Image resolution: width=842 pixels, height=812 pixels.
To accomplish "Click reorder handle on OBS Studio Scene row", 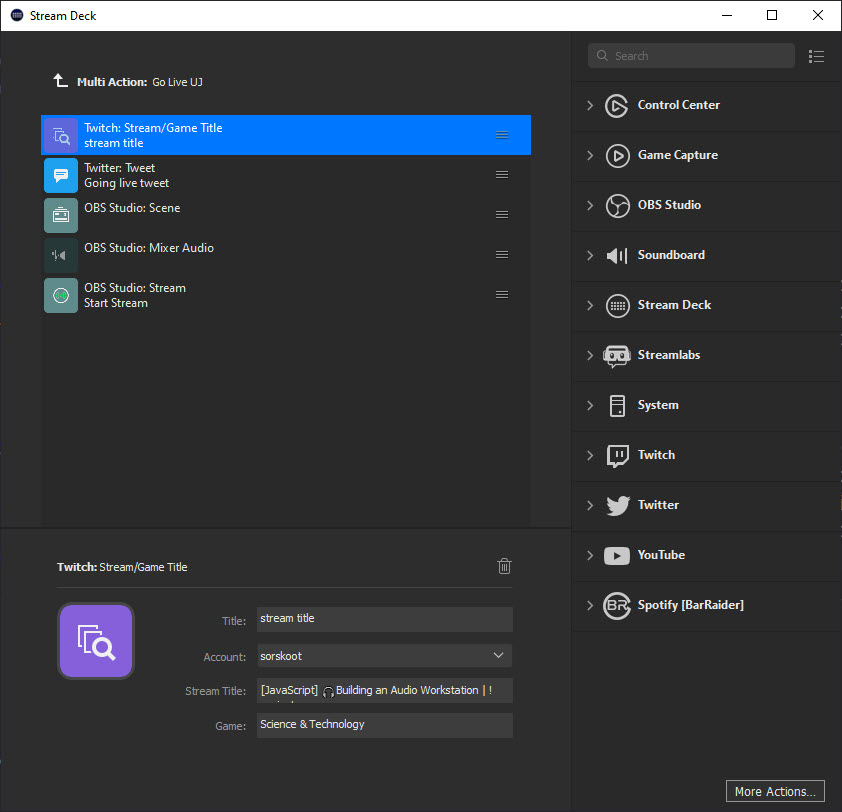I will tap(502, 215).
